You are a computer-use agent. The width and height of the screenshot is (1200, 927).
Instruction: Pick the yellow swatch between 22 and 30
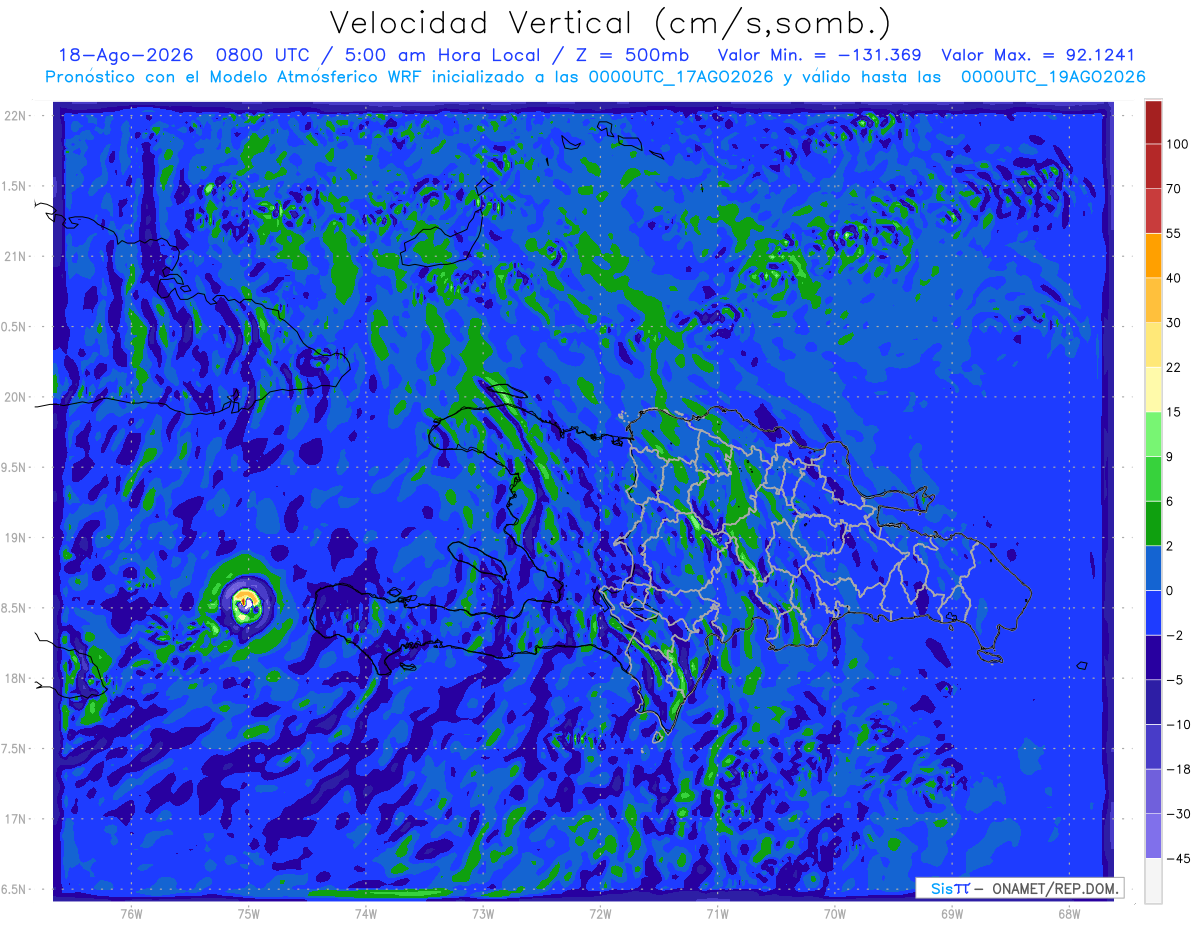(x=1153, y=344)
